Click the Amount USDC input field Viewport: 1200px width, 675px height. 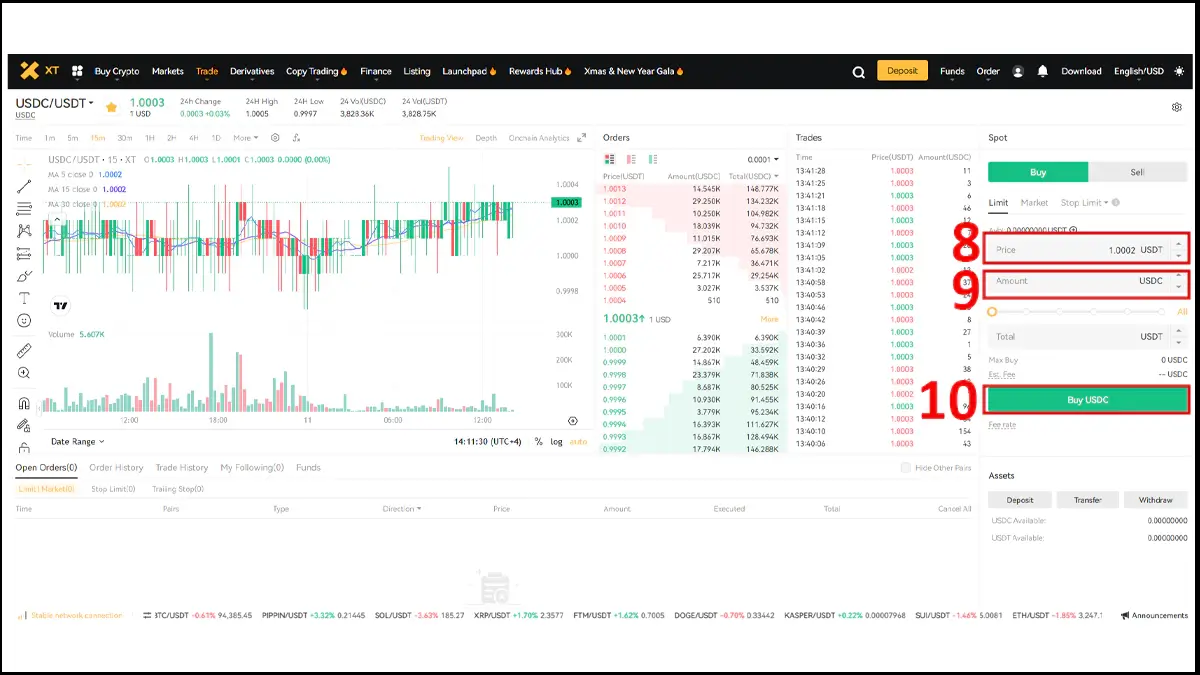coord(1086,281)
